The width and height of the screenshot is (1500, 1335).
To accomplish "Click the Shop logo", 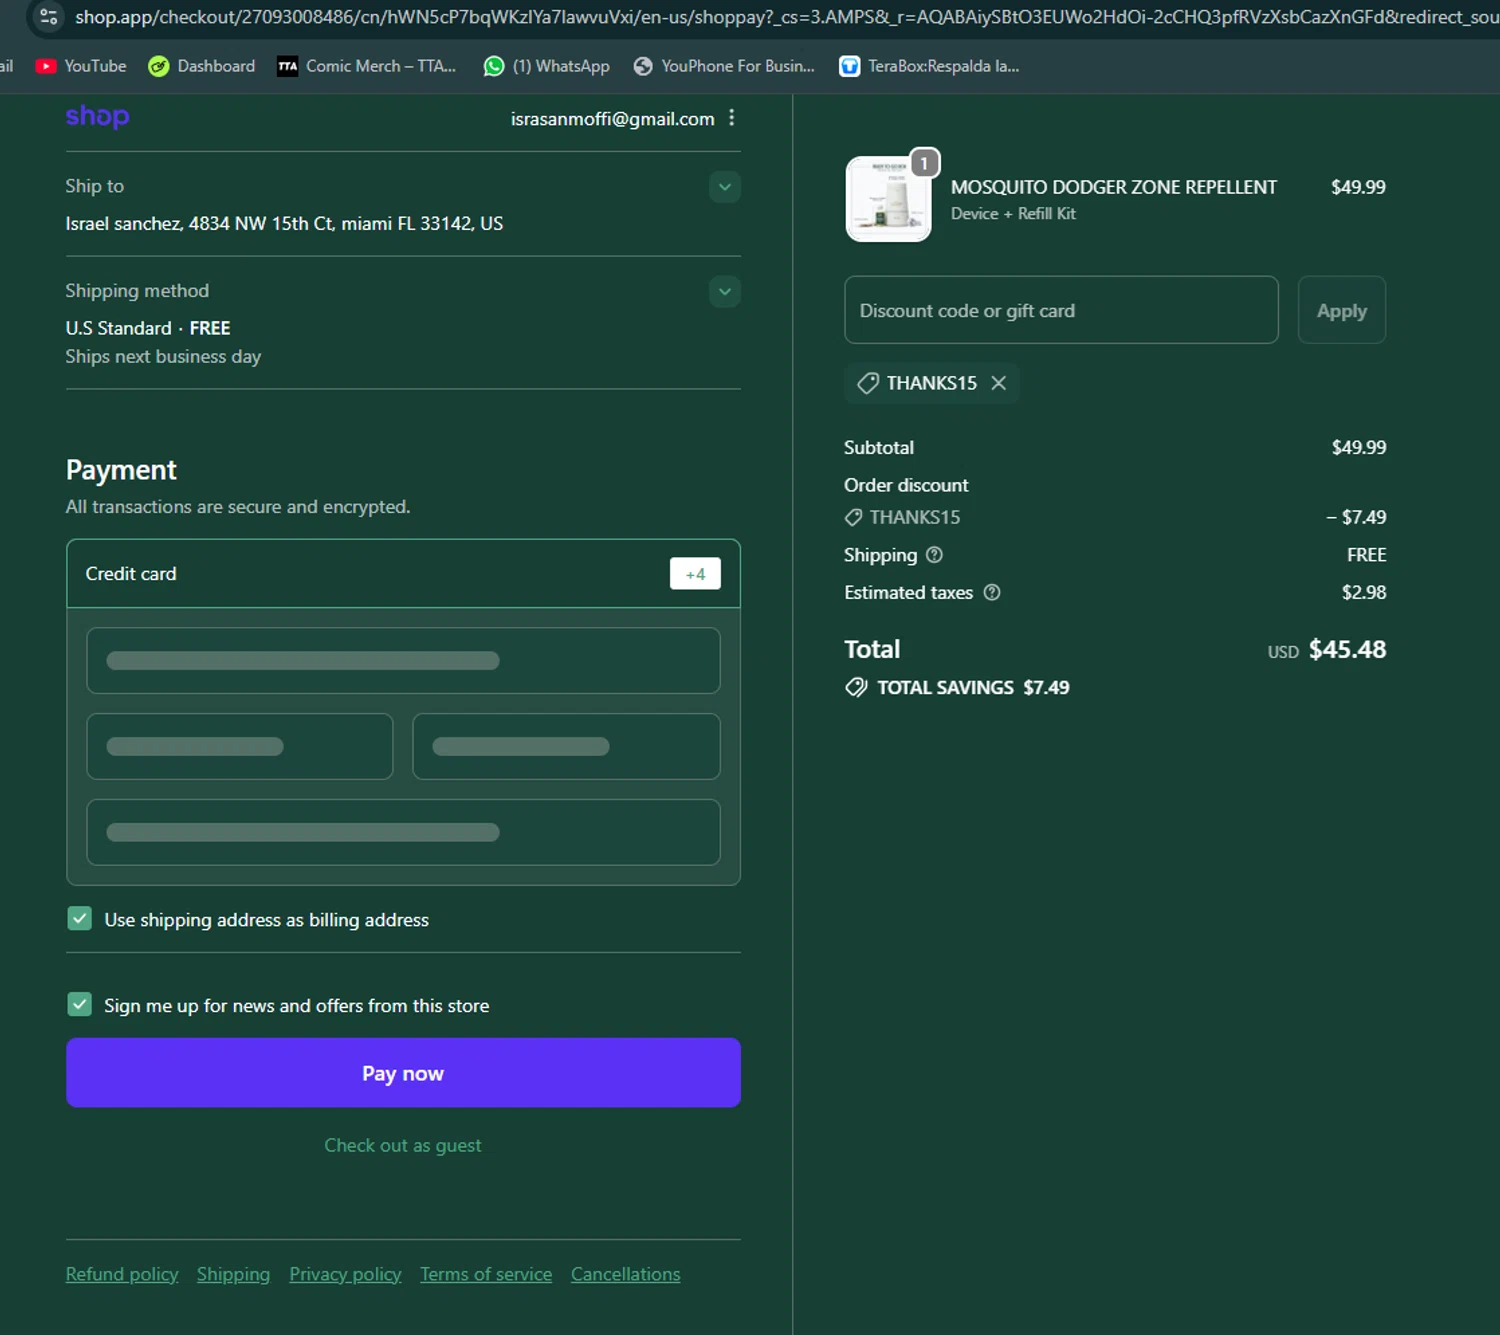I will coord(97,116).
